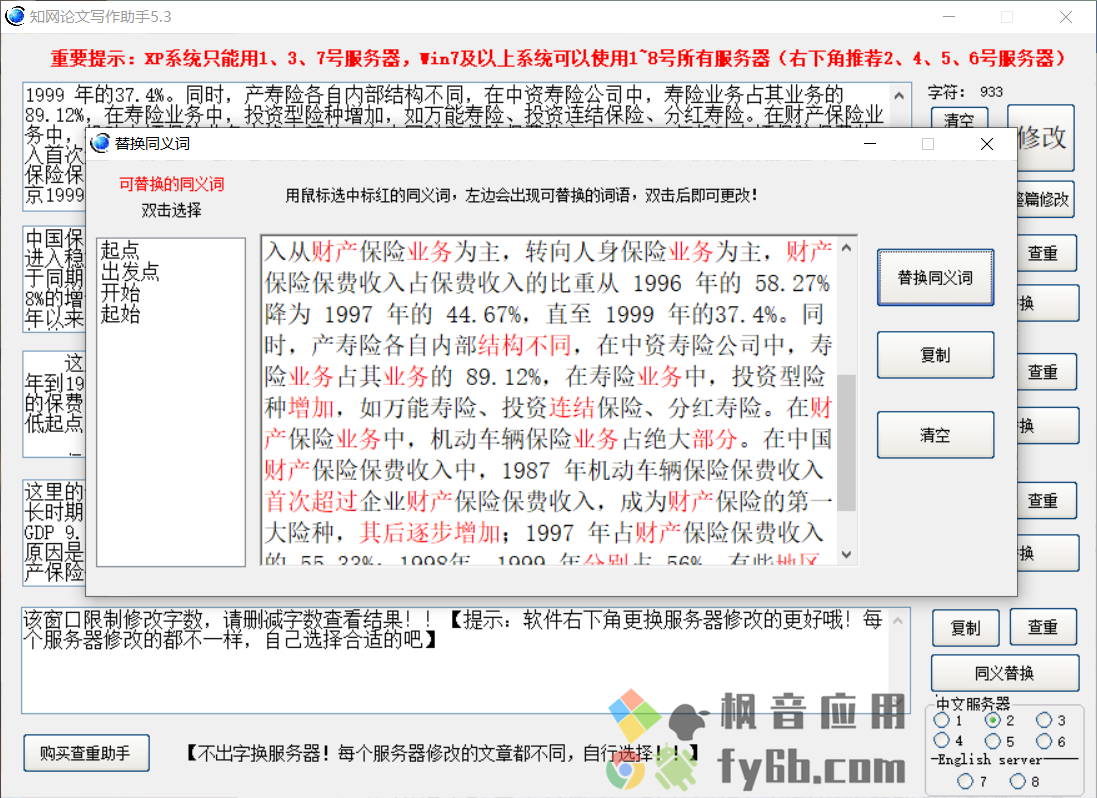Click the 清空 button in the synonym dialog
The height and width of the screenshot is (798, 1097).
pos(935,435)
